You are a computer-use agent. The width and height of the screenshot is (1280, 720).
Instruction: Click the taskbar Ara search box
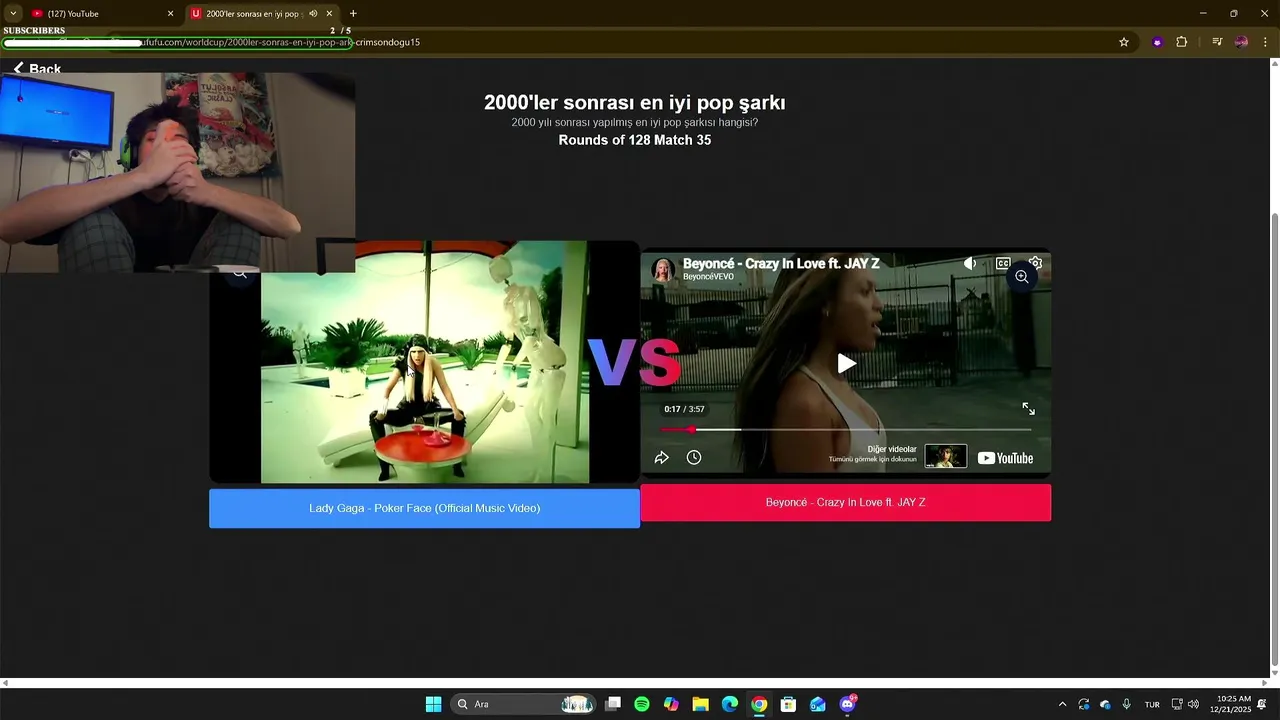coord(523,704)
